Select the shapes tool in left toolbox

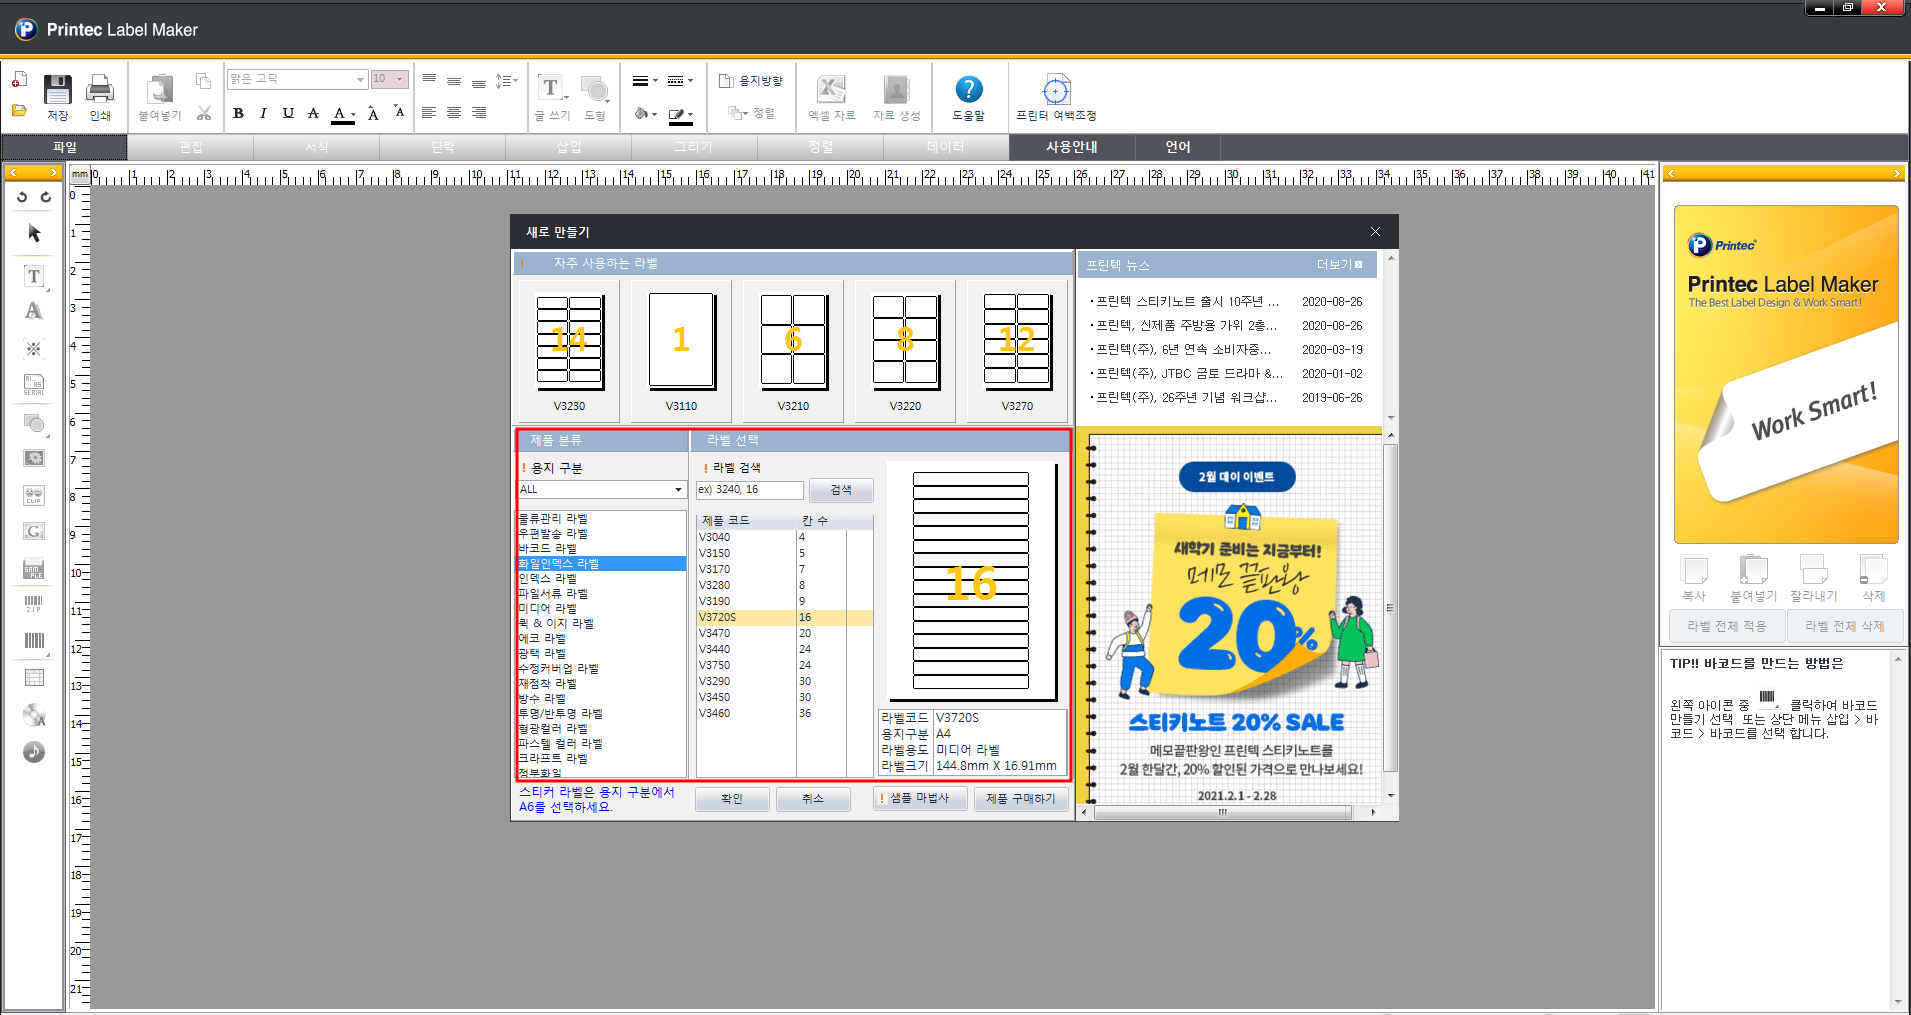34,423
